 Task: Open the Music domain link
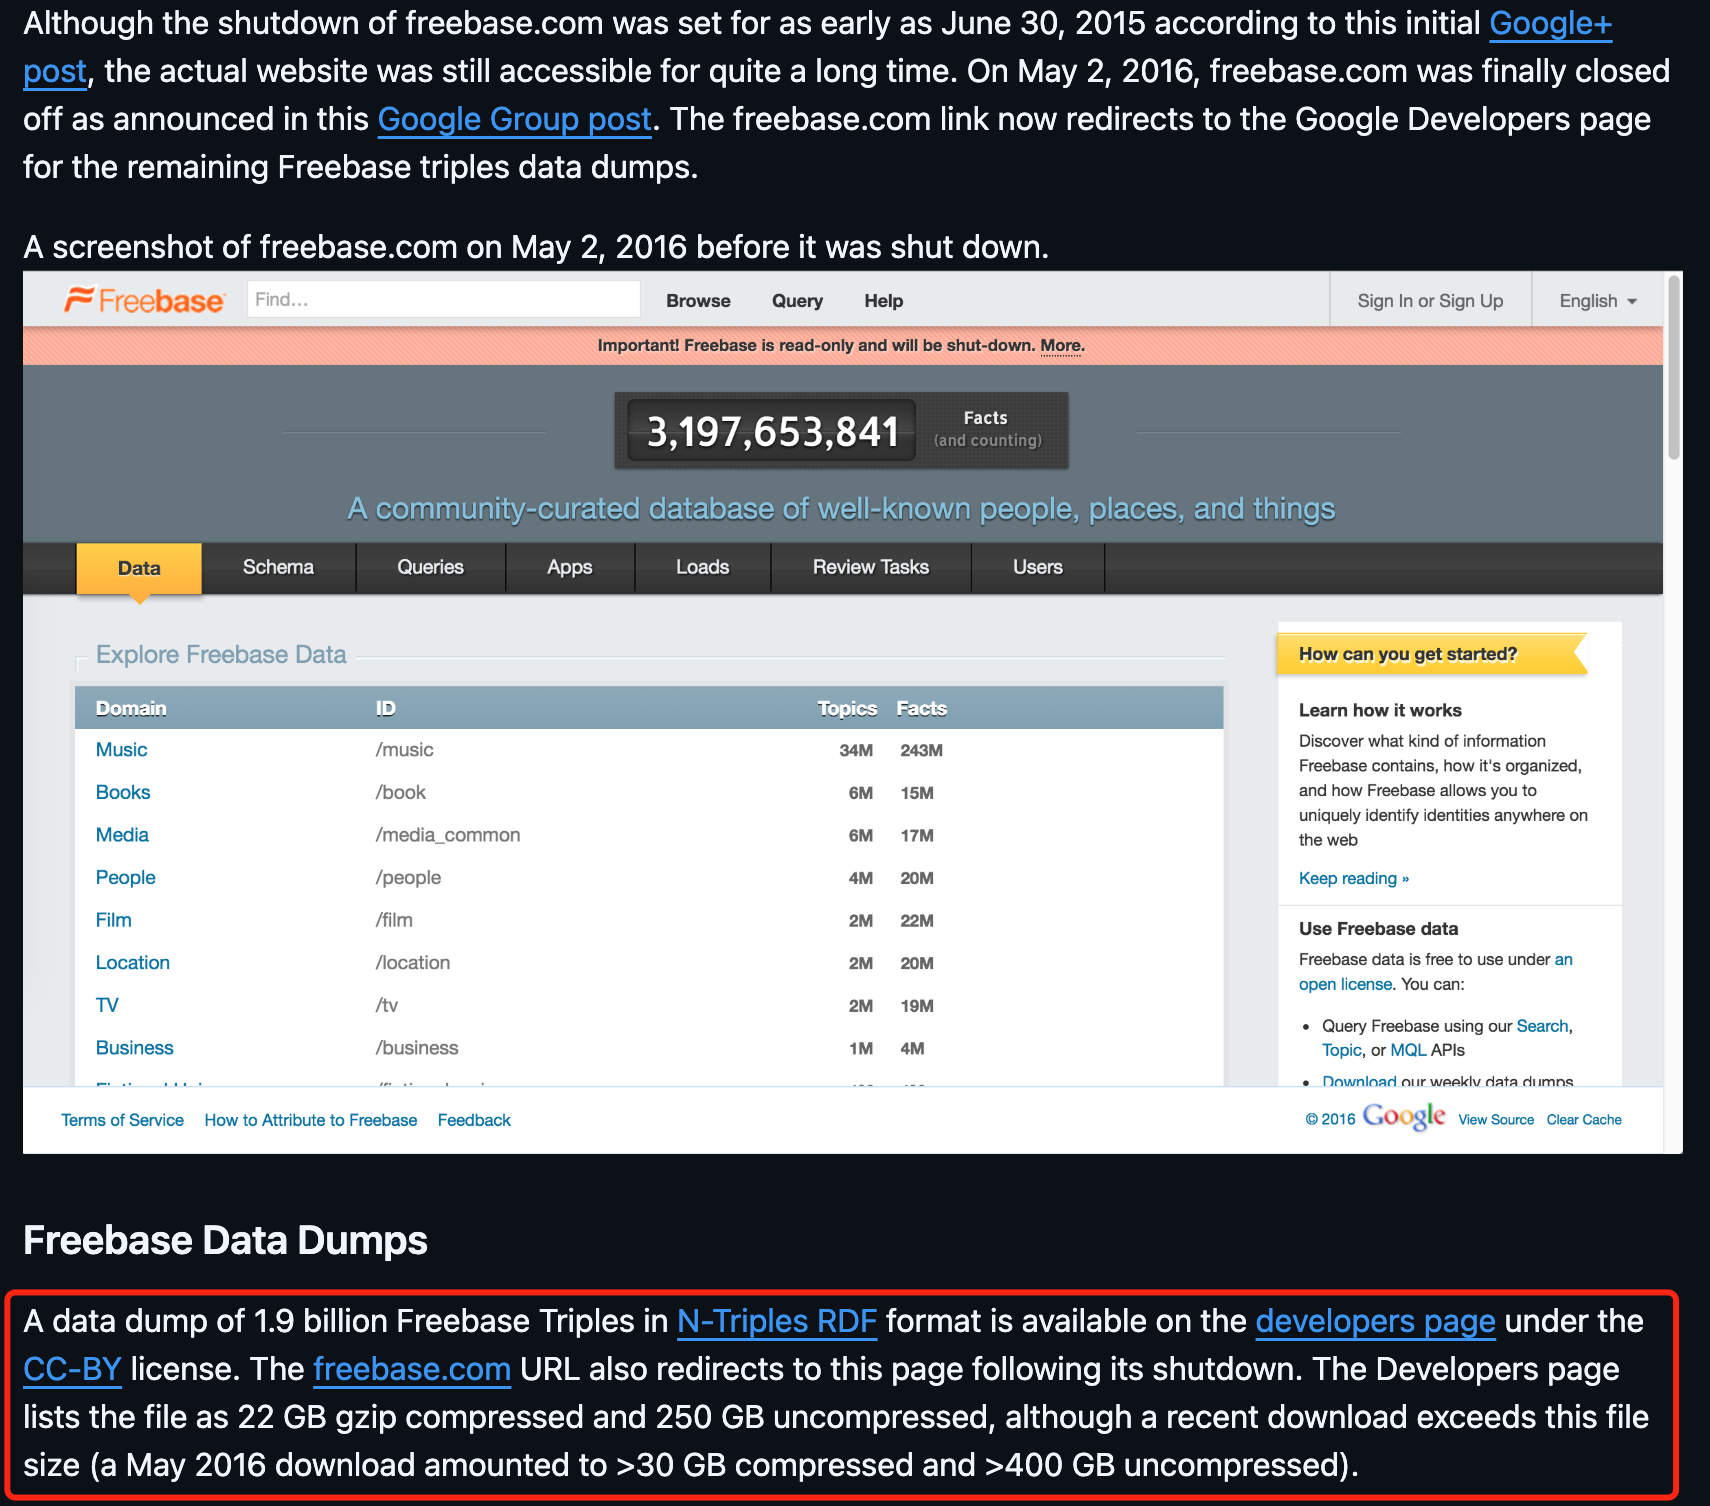coord(121,749)
